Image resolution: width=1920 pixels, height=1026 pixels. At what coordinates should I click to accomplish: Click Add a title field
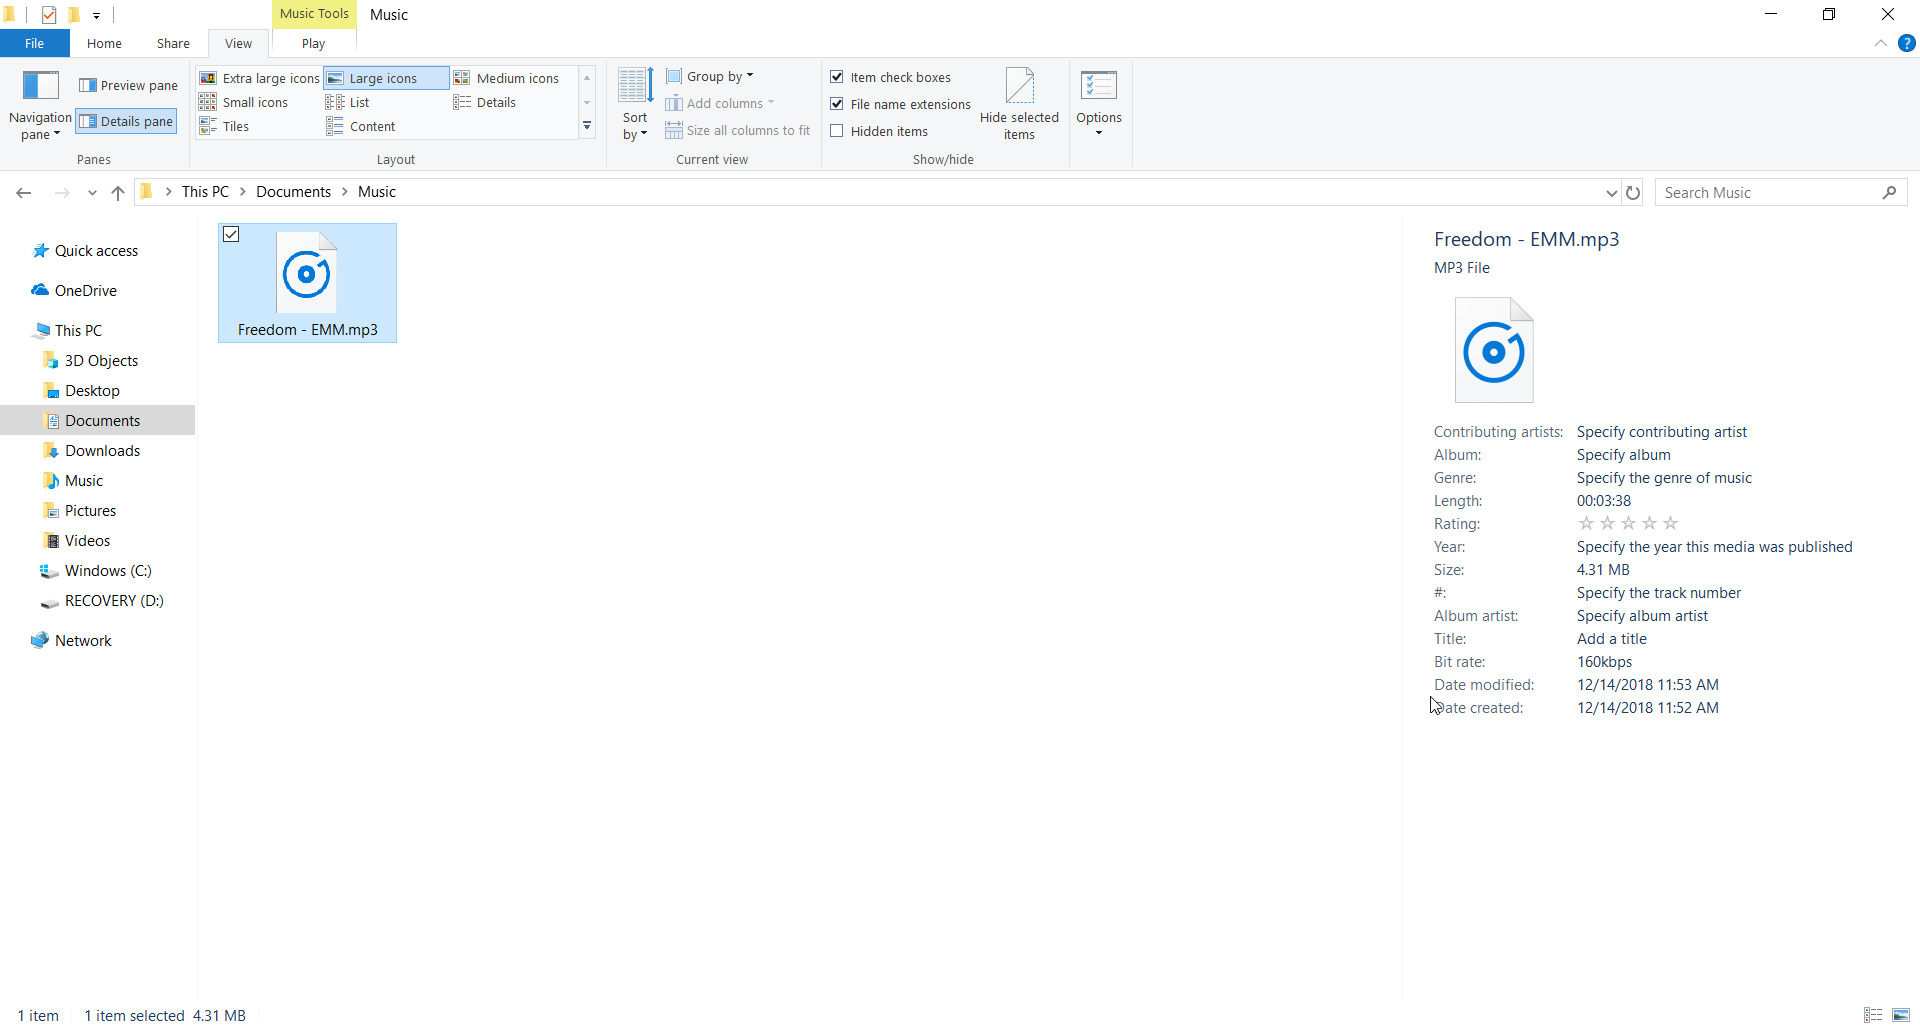1612,639
